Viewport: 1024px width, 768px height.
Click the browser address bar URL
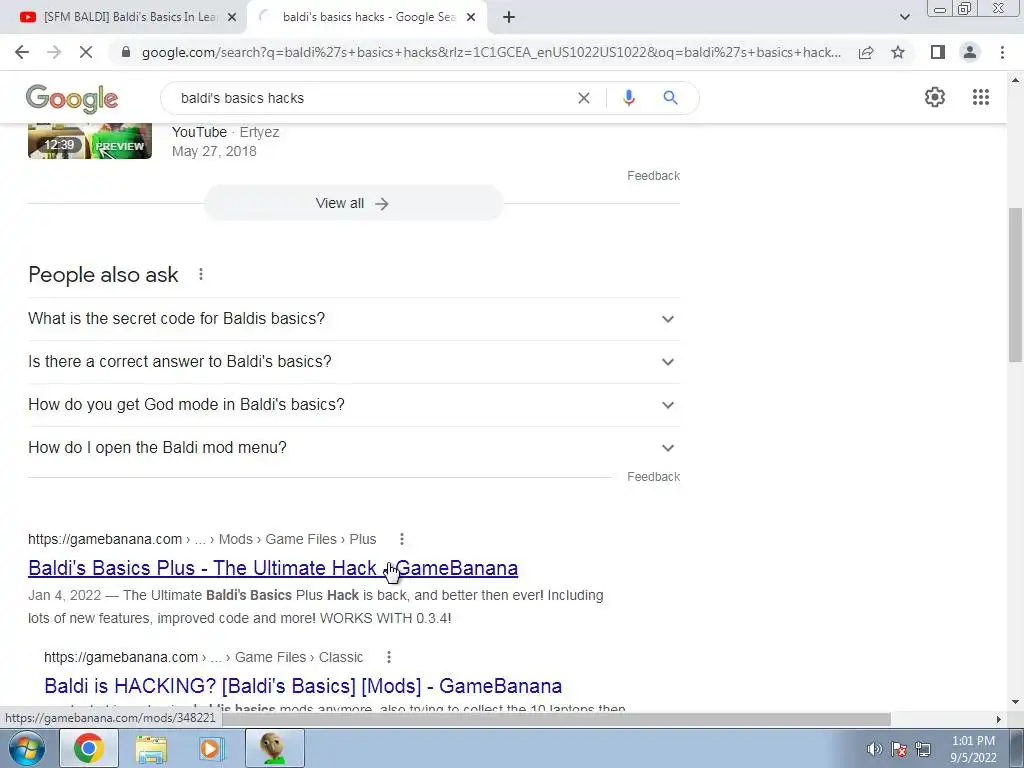(491, 52)
